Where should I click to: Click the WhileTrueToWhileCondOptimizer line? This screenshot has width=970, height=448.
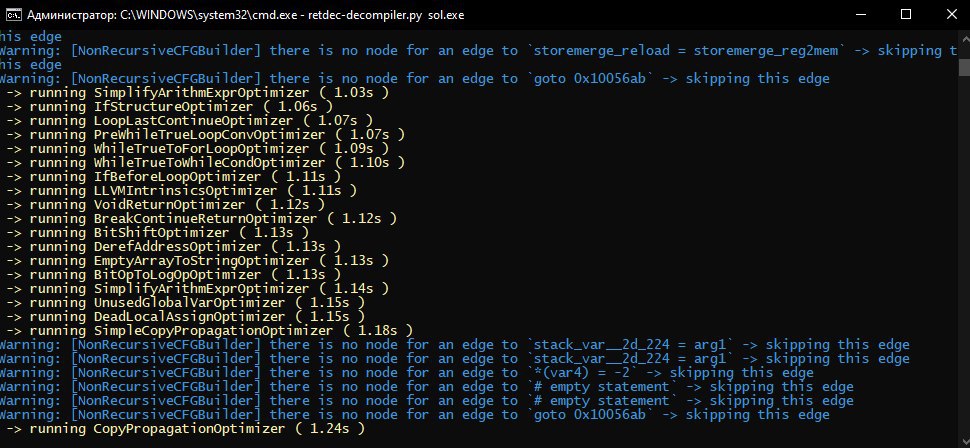click(x=205, y=163)
